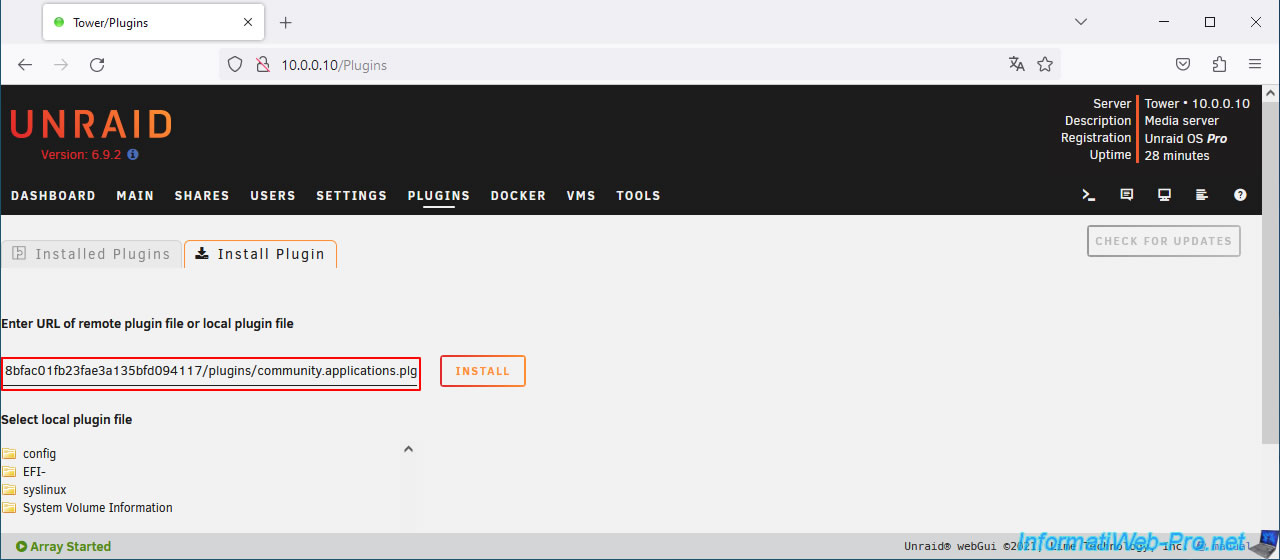Switch to Installed Plugins tab
This screenshot has width=1280, height=560.
(92, 254)
